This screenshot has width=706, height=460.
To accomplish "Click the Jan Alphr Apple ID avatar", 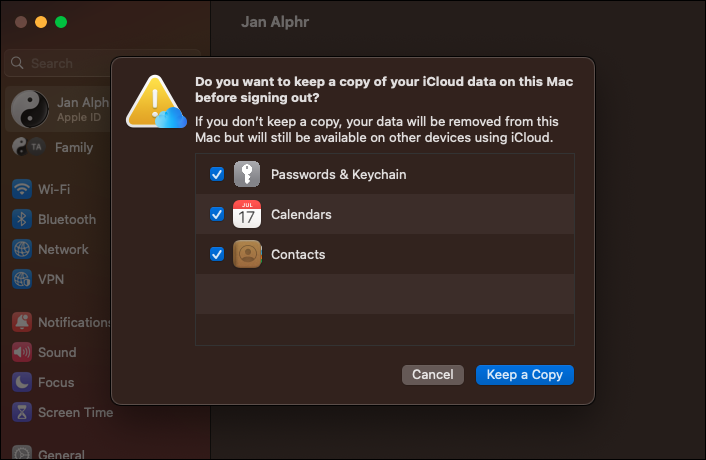I will pyautogui.click(x=29, y=110).
